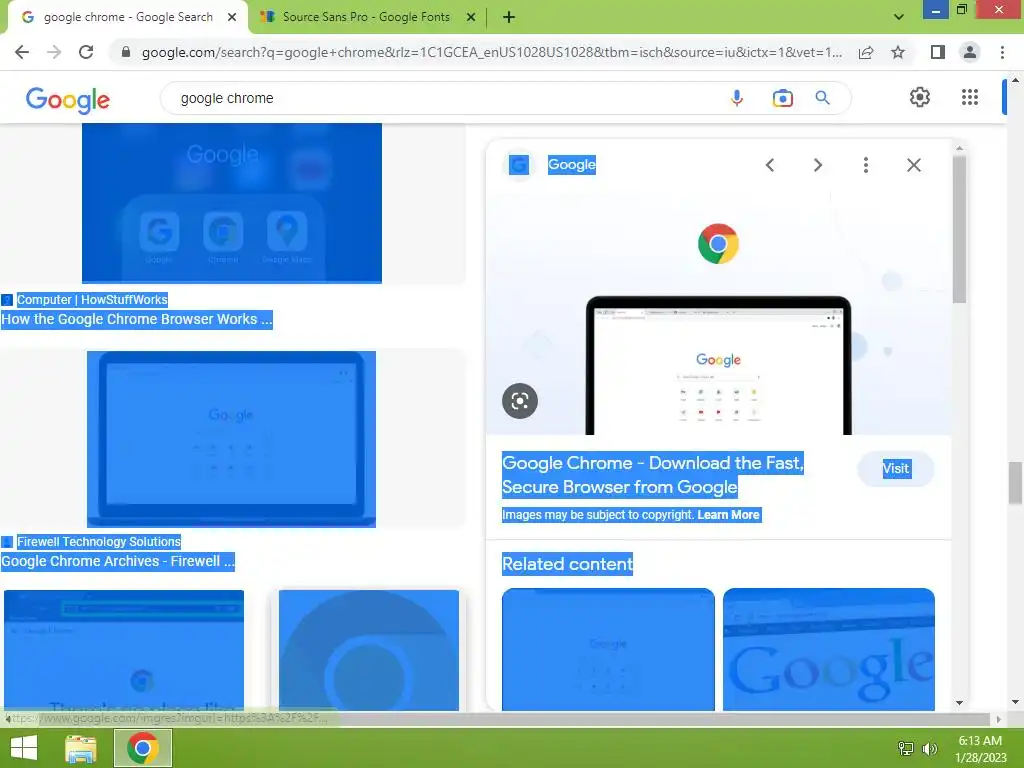Show previous image in preview panel
The width and height of the screenshot is (1024, 768).
click(x=771, y=165)
